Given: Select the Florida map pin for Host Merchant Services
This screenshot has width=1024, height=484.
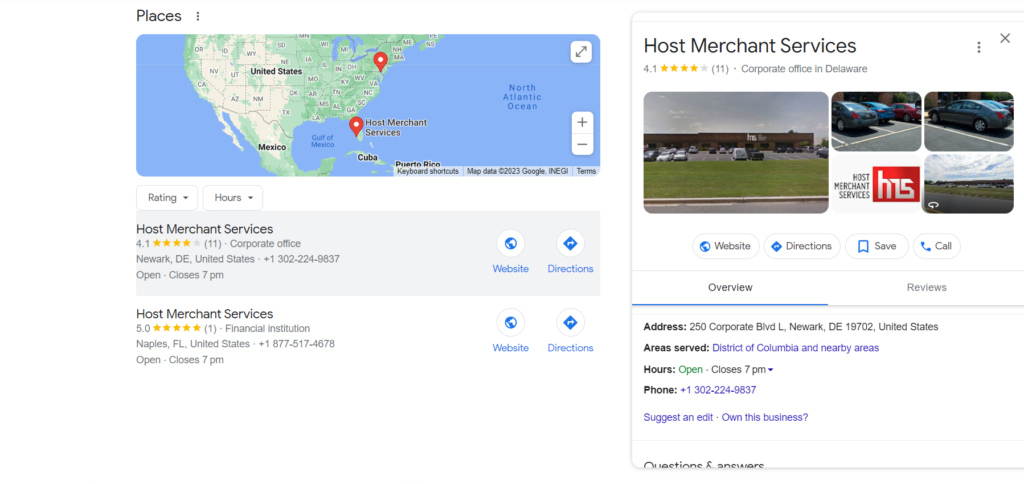Looking at the screenshot, I should [356, 126].
